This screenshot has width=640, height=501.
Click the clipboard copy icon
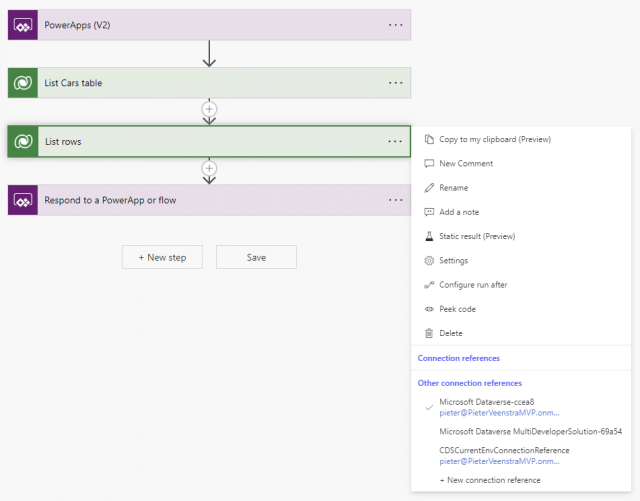(429, 139)
